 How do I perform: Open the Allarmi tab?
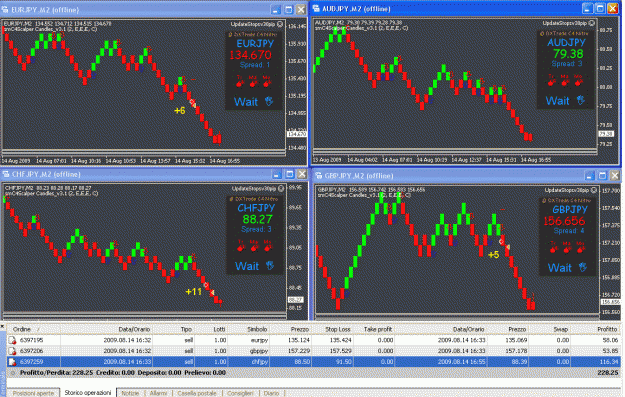click(x=159, y=393)
